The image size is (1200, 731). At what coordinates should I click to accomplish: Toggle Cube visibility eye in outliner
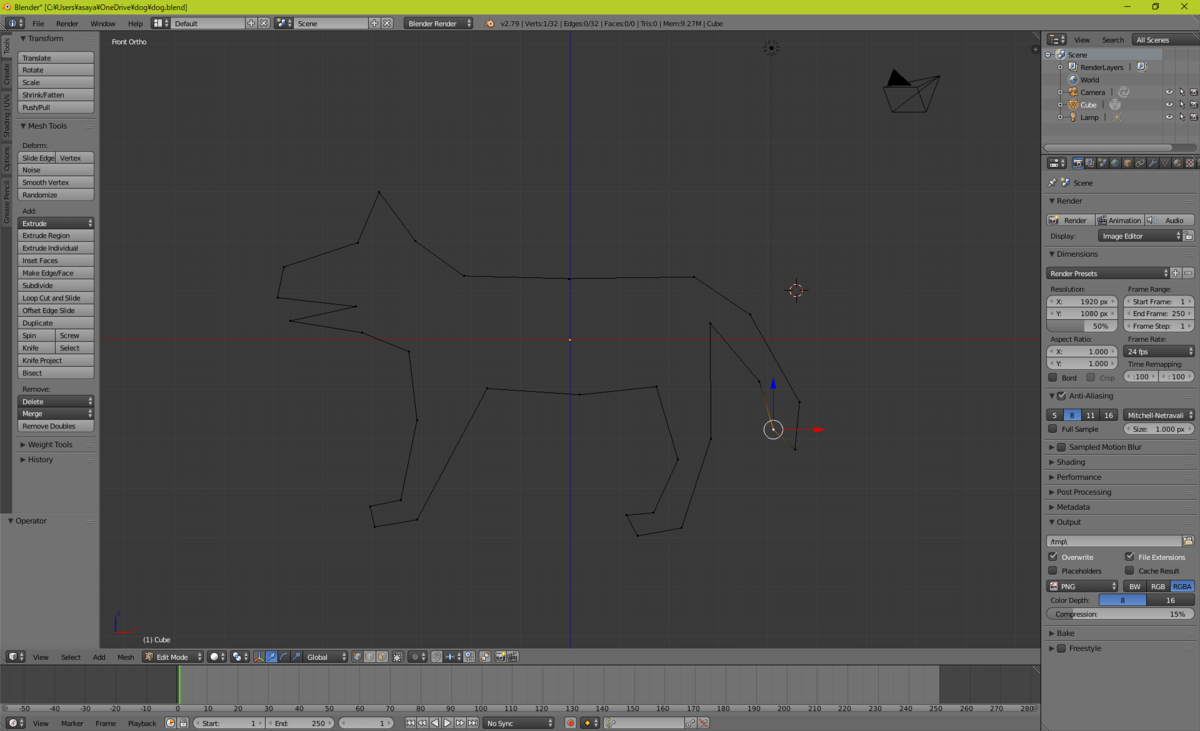click(x=1169, y=105)
